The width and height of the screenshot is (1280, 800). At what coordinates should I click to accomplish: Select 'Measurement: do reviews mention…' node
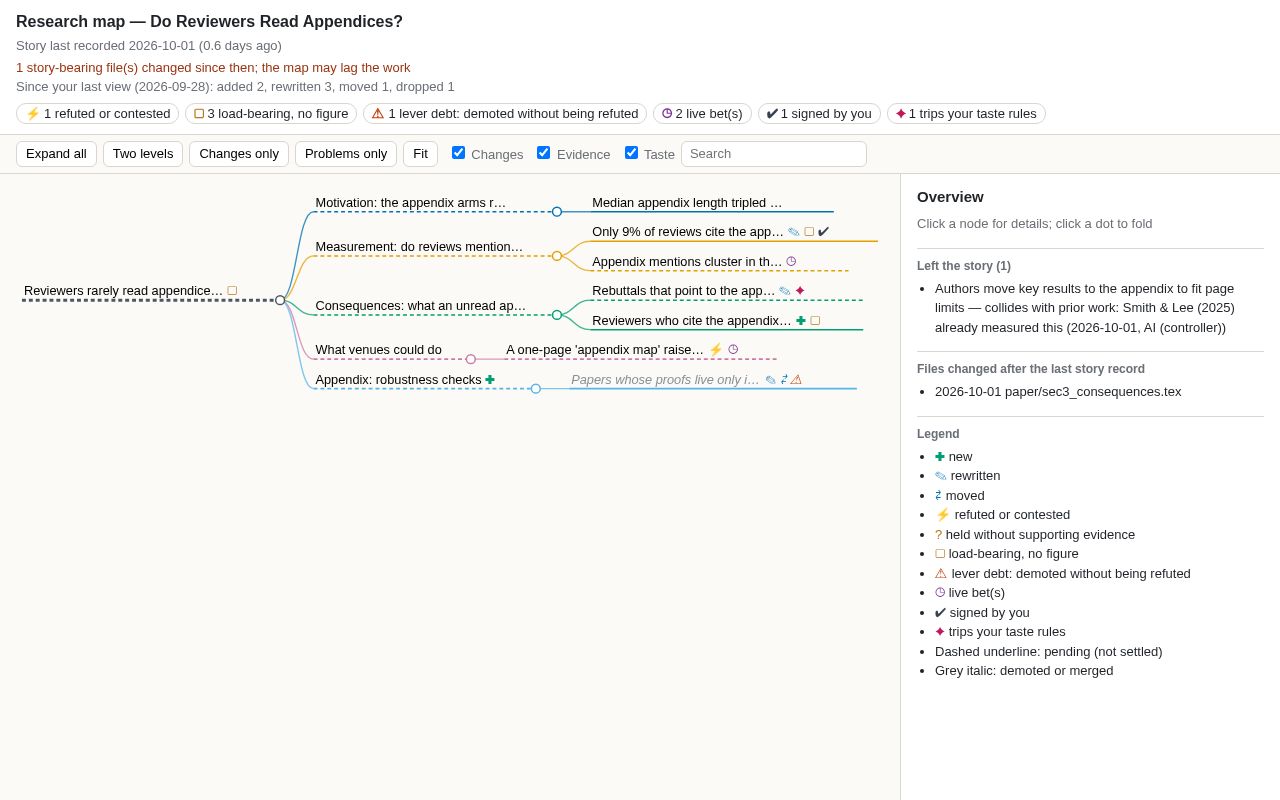(x=419, y=247)
